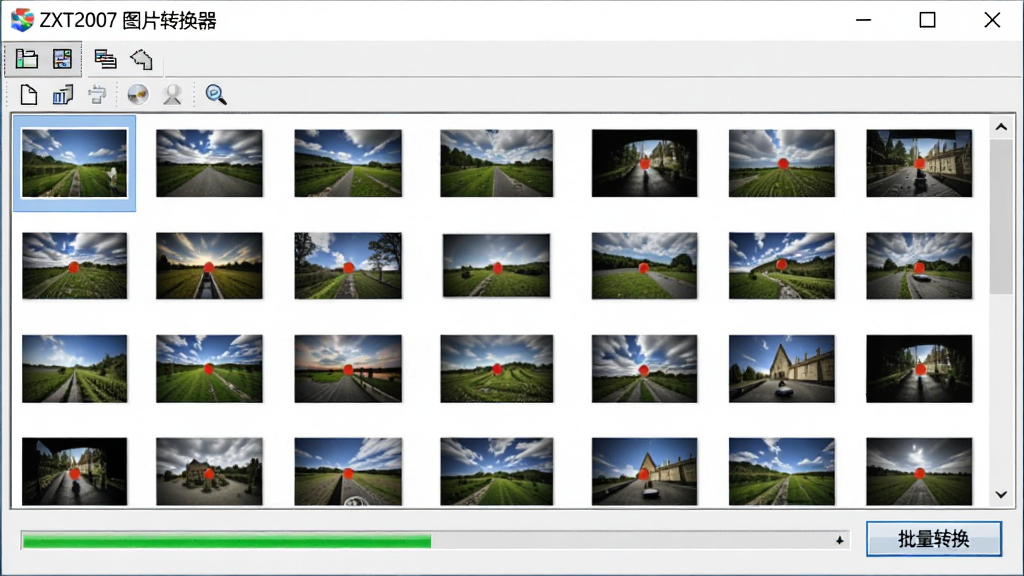The image size is (1024, 576).
Task: Select the highlighted first thumbnail in top row
Action: click(x=74, y=163)
